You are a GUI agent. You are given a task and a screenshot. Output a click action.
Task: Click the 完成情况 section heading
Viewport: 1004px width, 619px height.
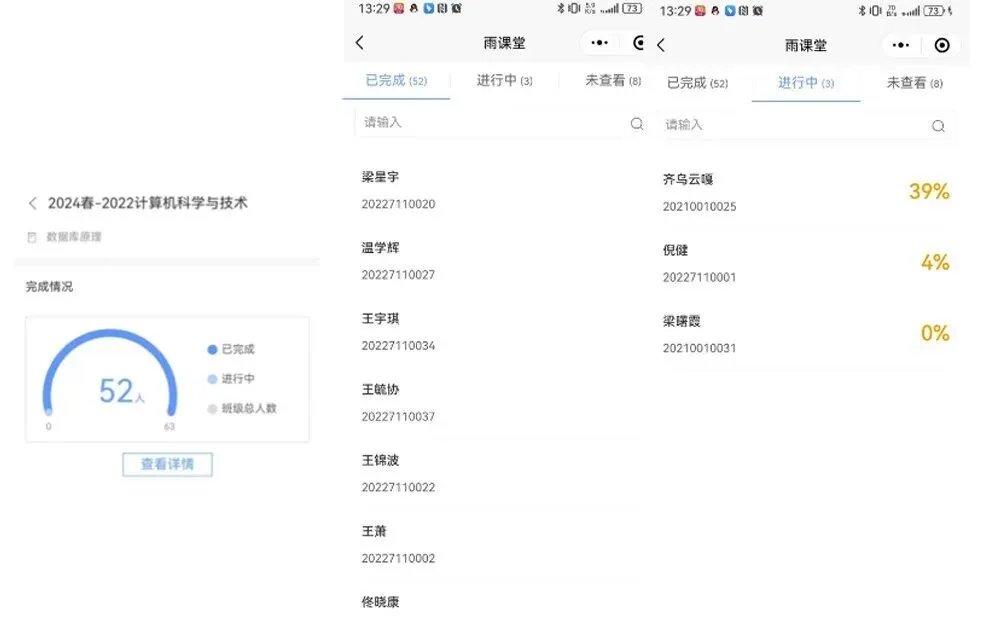pos(49,287)
